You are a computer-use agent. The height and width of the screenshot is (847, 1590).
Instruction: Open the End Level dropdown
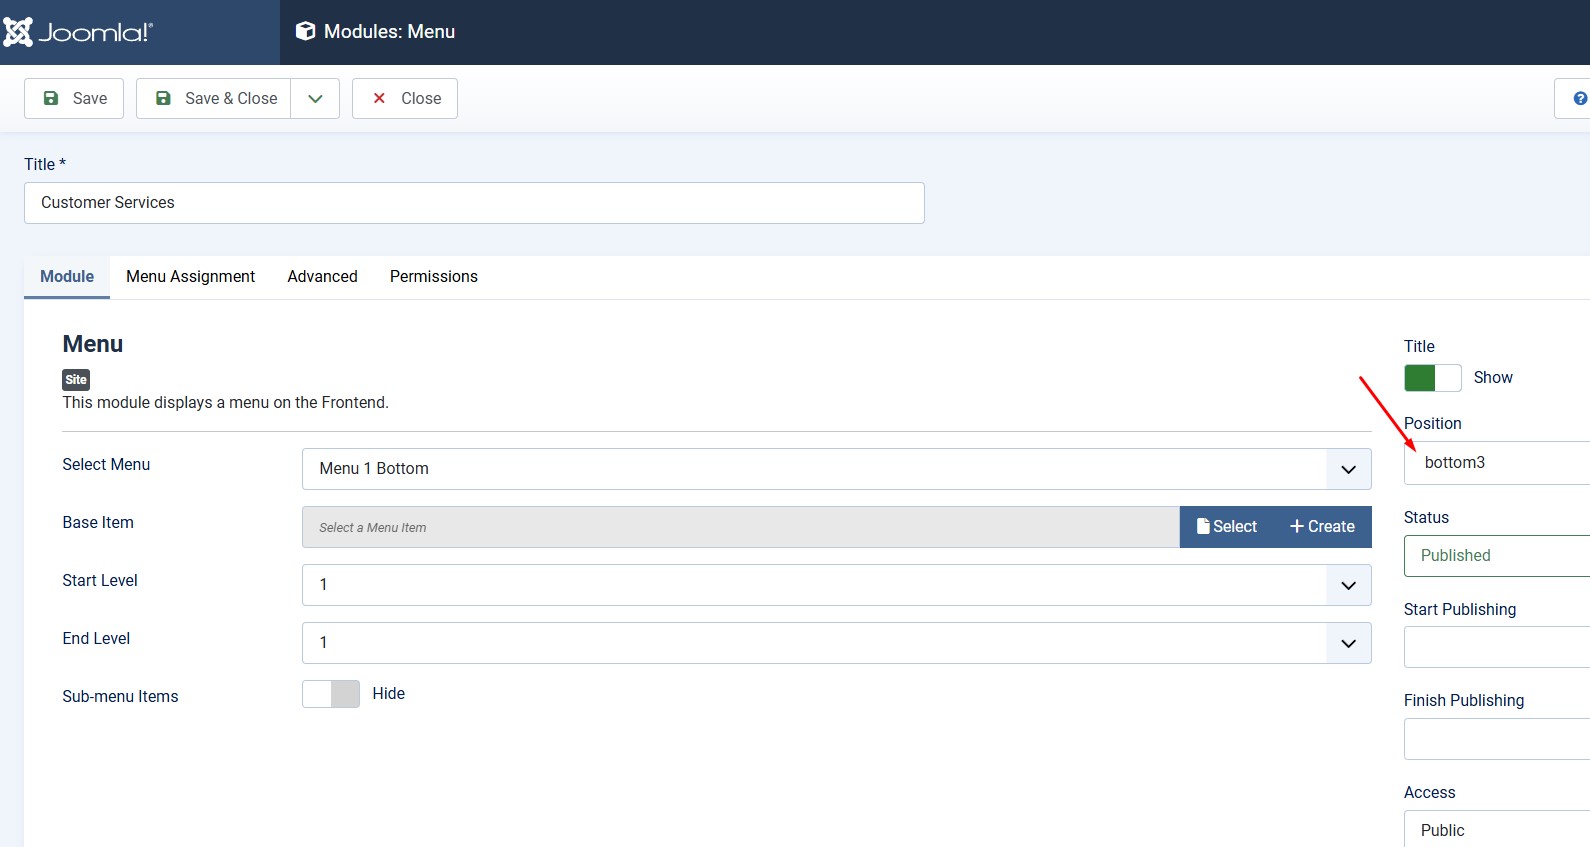[x=836, y=643]
